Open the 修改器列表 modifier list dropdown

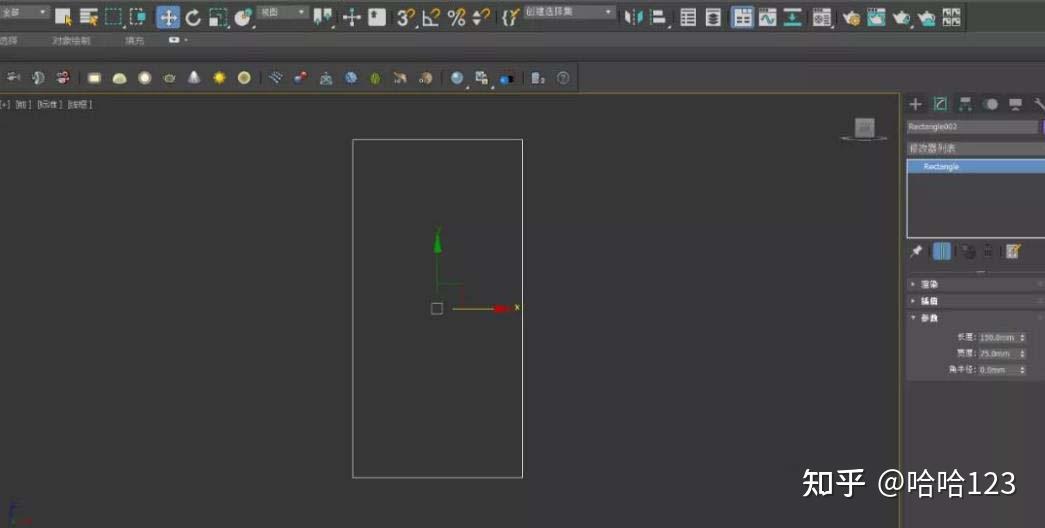976,148
